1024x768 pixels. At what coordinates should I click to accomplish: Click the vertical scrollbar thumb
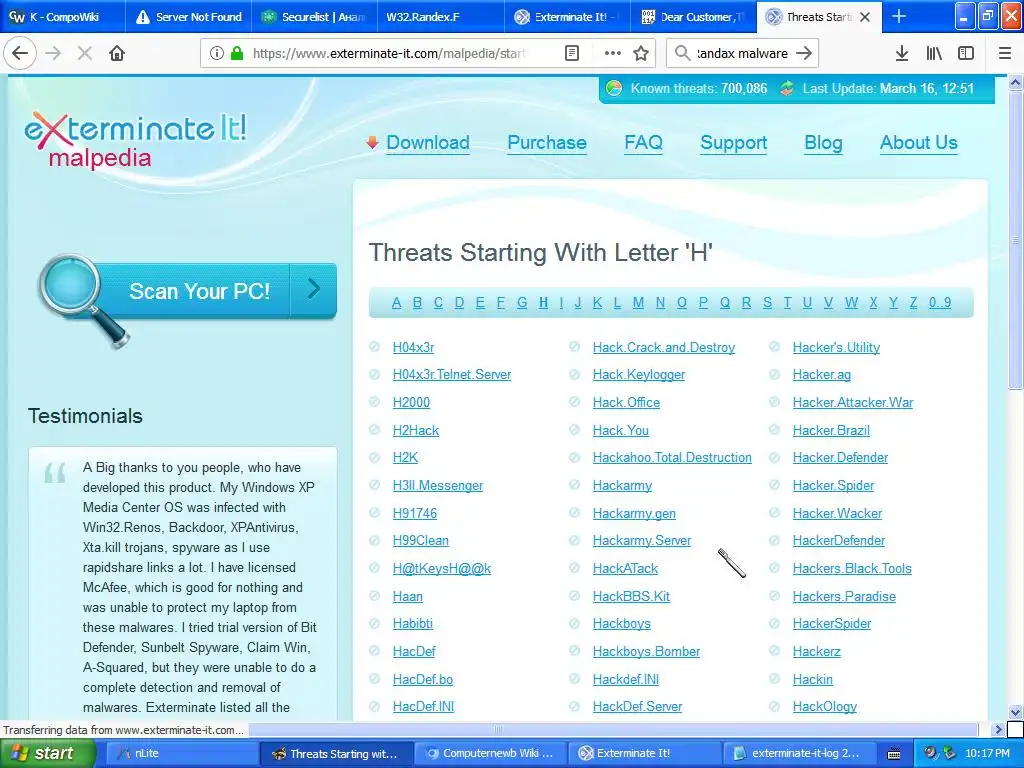point(1015,240)
